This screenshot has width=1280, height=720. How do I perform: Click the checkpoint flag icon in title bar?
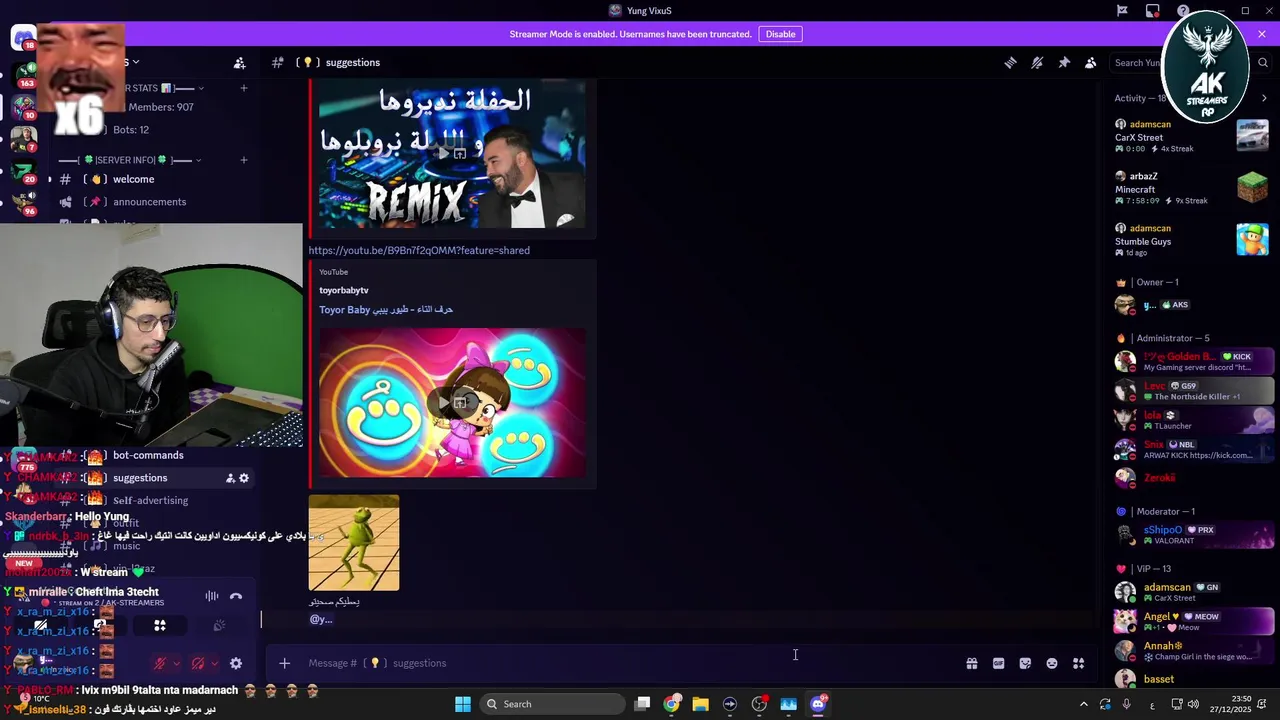pos(1122,11)
